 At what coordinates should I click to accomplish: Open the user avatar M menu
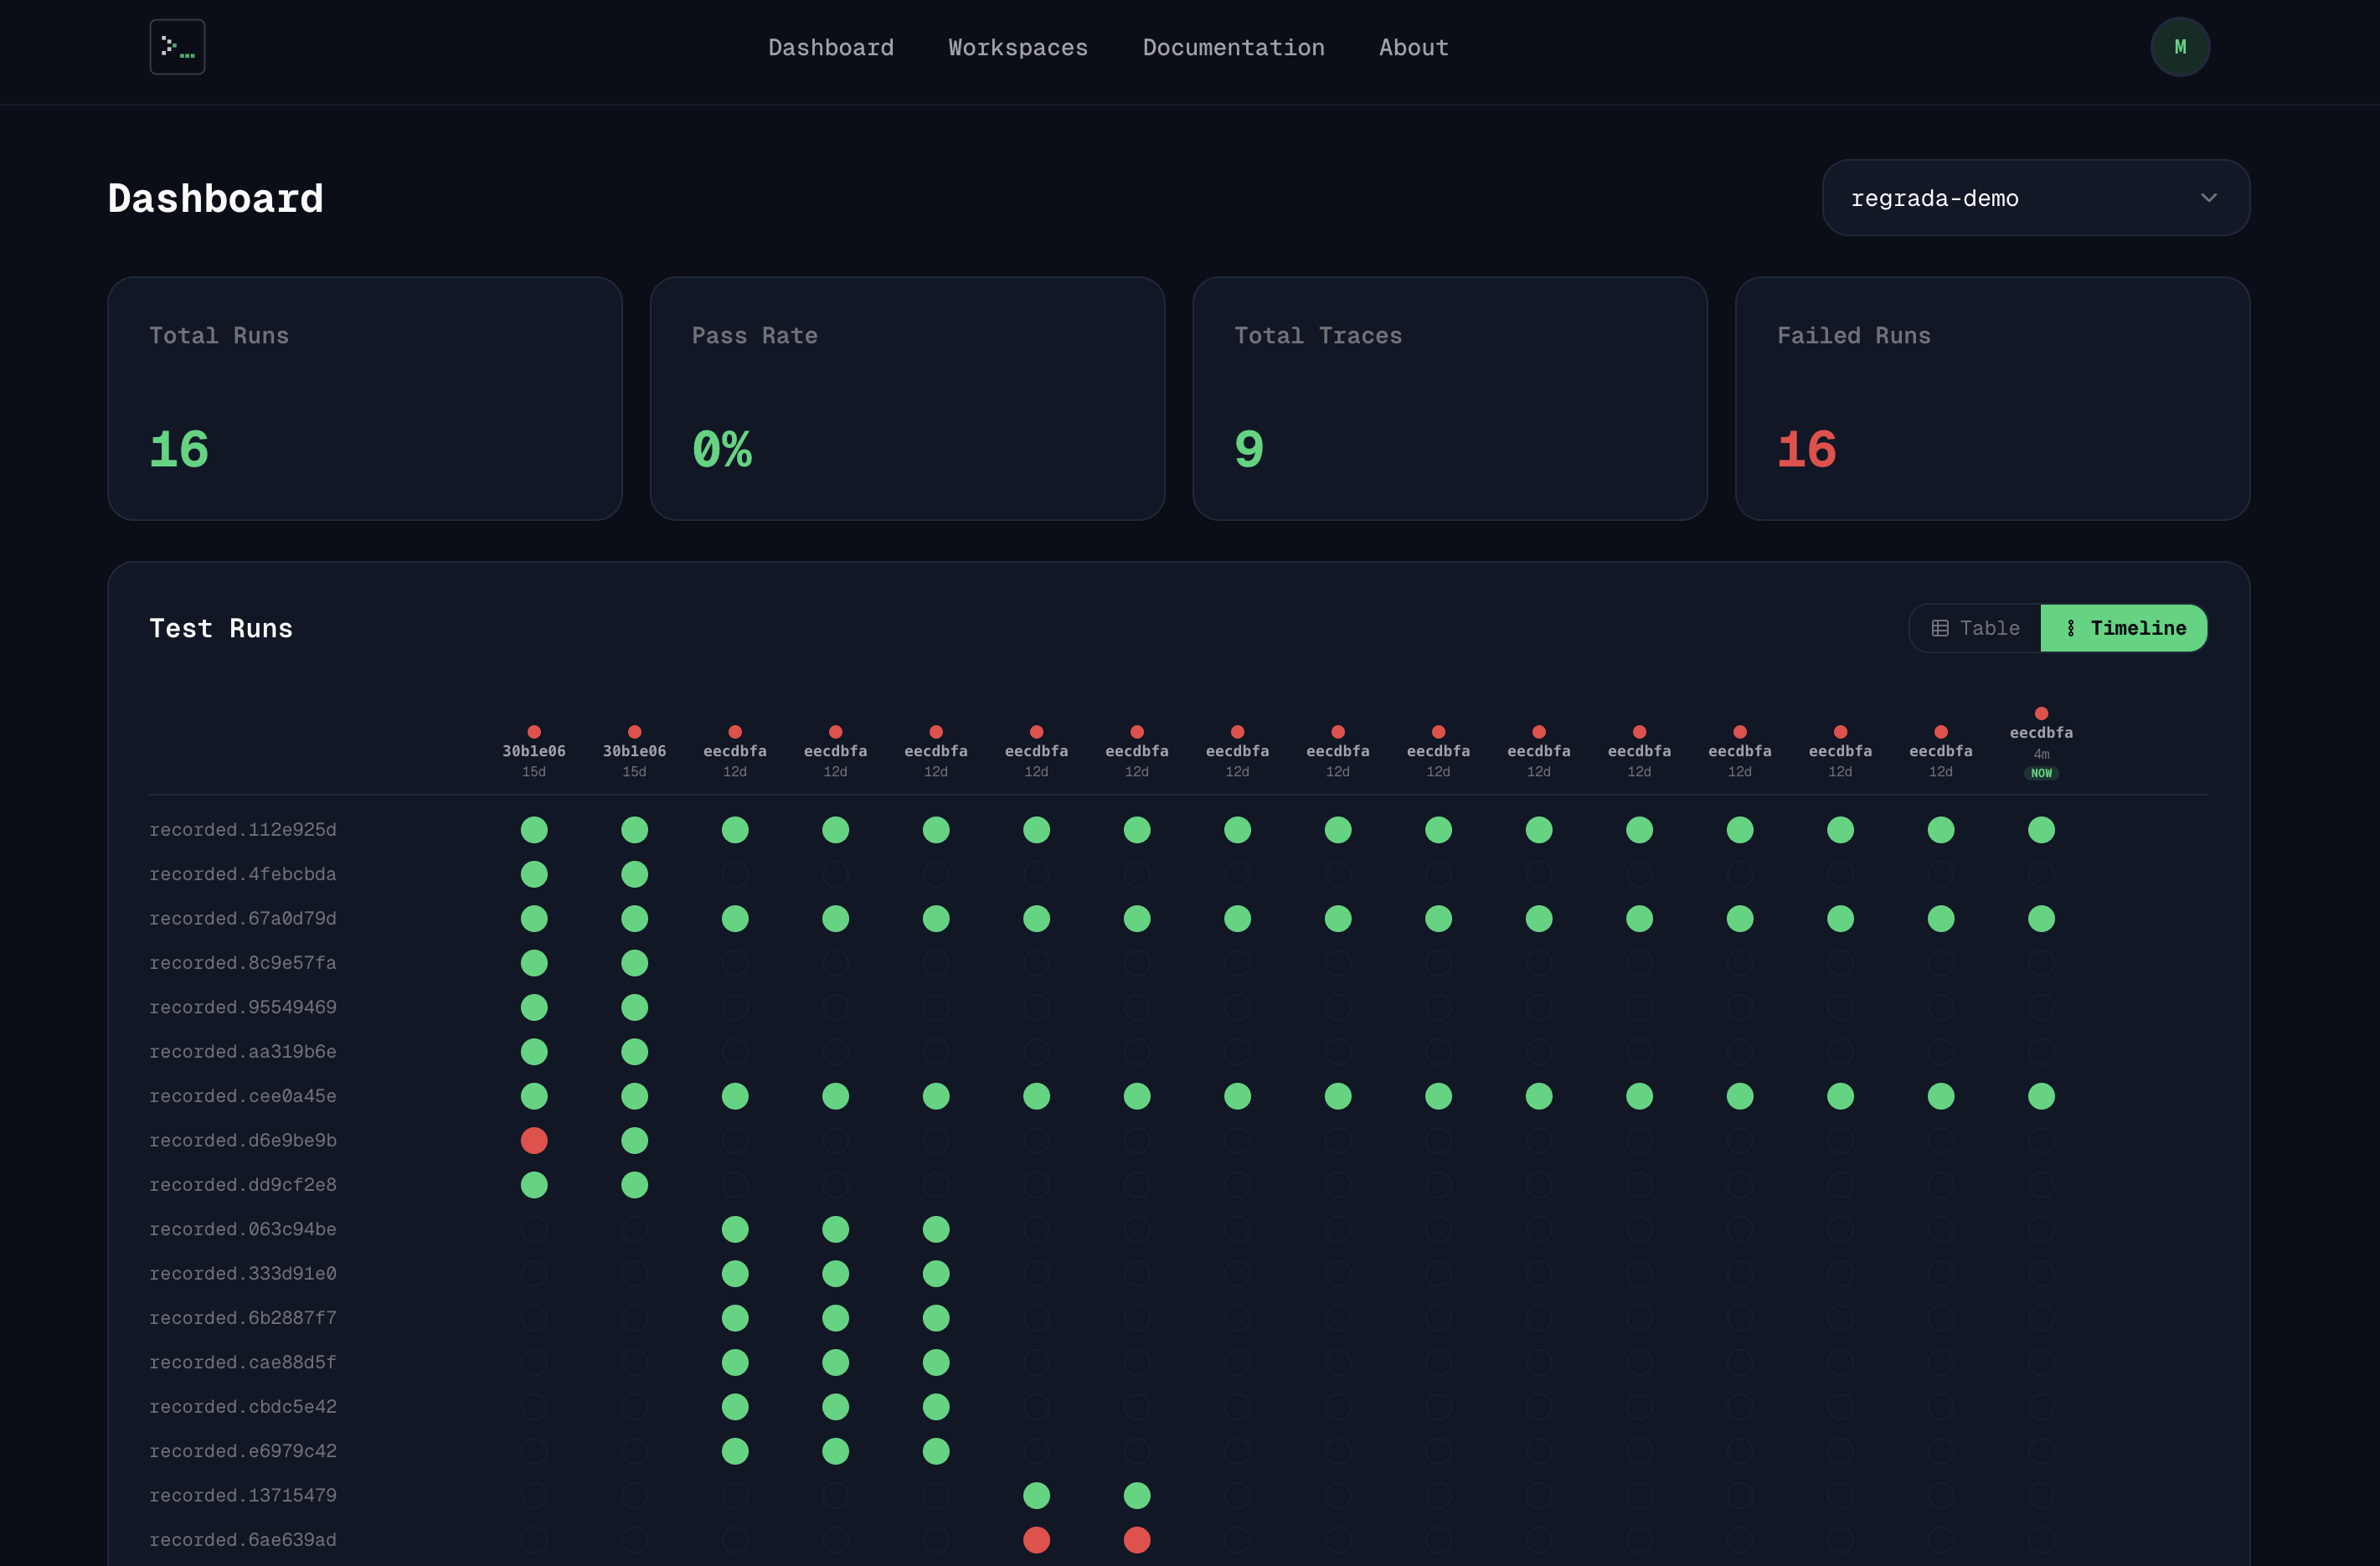pos(2179,47)
